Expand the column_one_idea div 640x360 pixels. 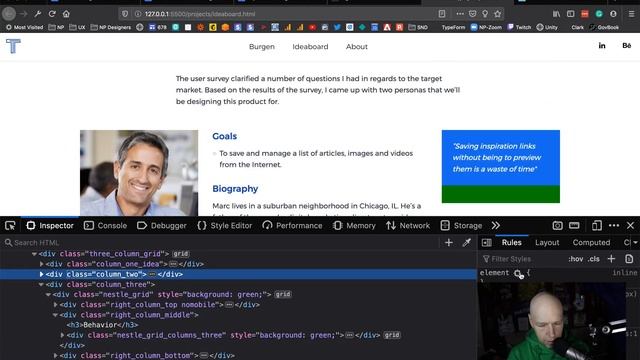click(x=41, y=264)
